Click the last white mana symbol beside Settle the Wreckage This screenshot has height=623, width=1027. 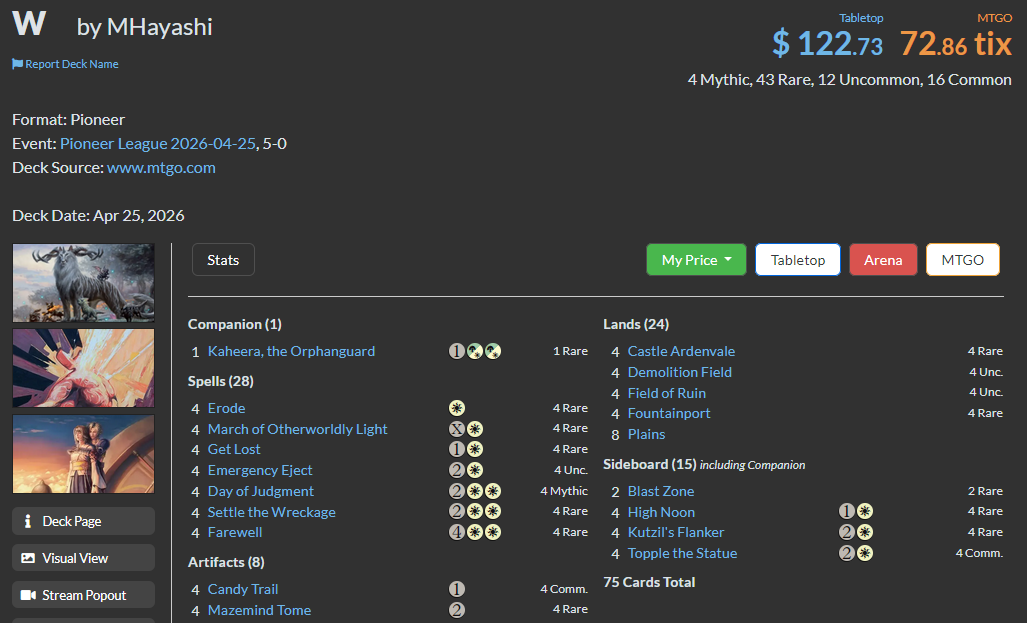point(493,511)
